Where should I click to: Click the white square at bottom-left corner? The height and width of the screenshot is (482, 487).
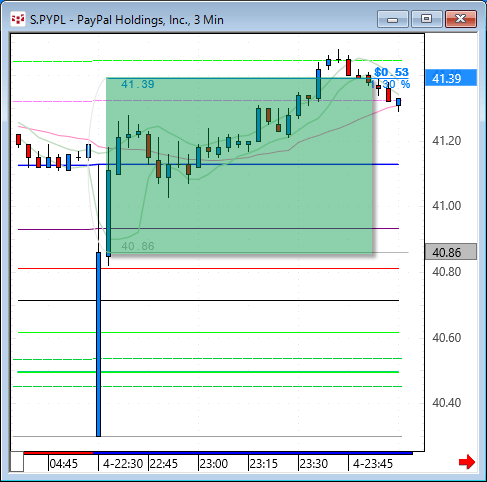pyautogui.click(x=17, y=462)
